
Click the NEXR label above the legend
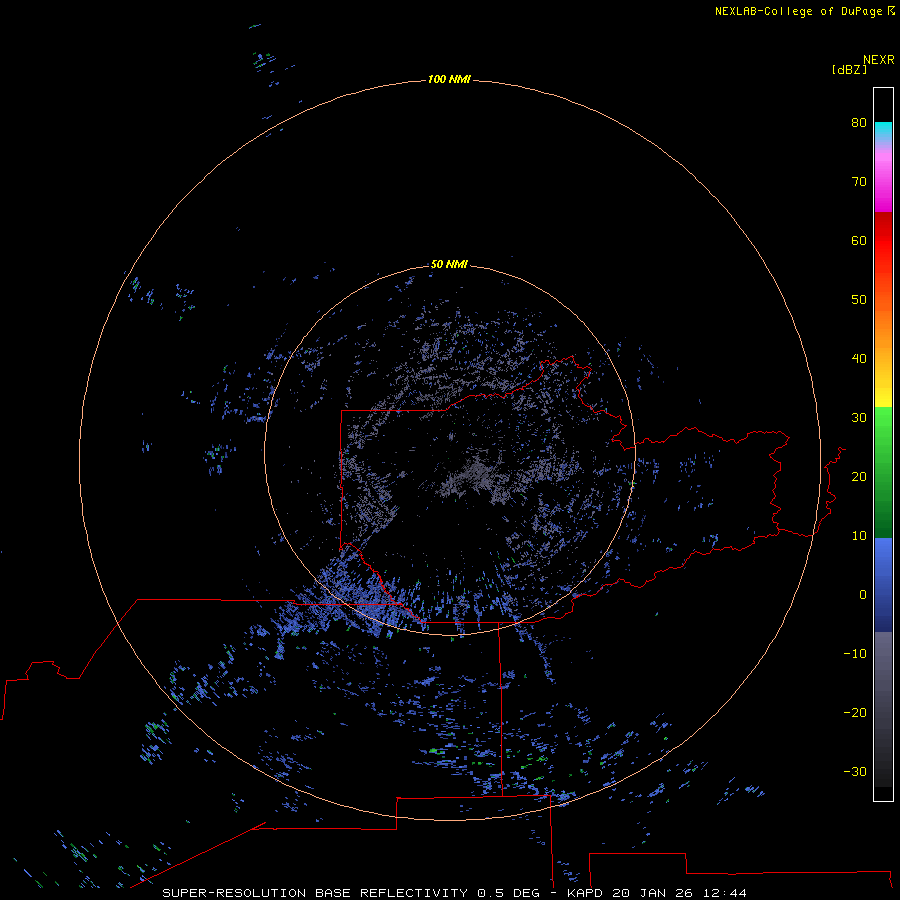878,60
